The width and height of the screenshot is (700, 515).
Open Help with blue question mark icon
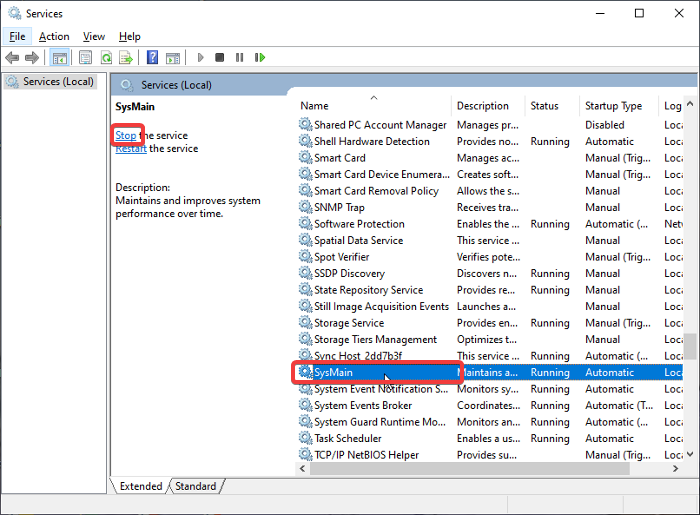click(x=152, y=58)
